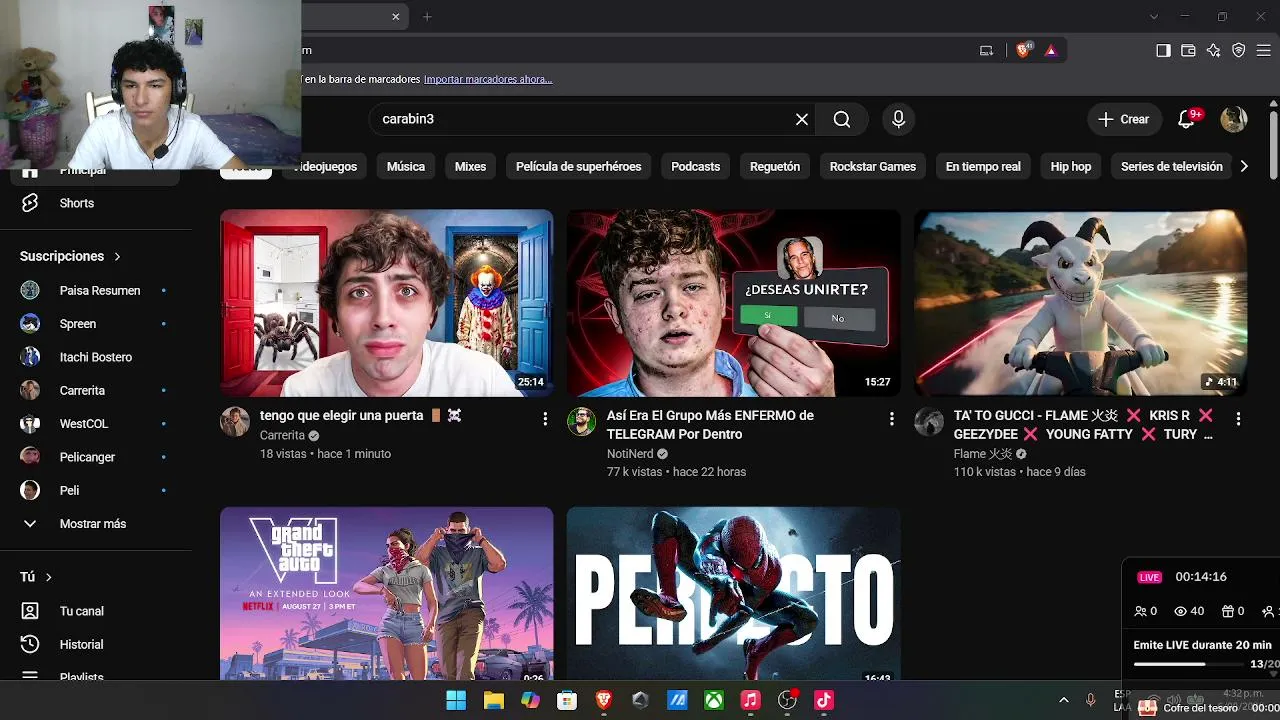Select the 'Series de televisión' chip

pyautogui.click(x=1172, y=167)
